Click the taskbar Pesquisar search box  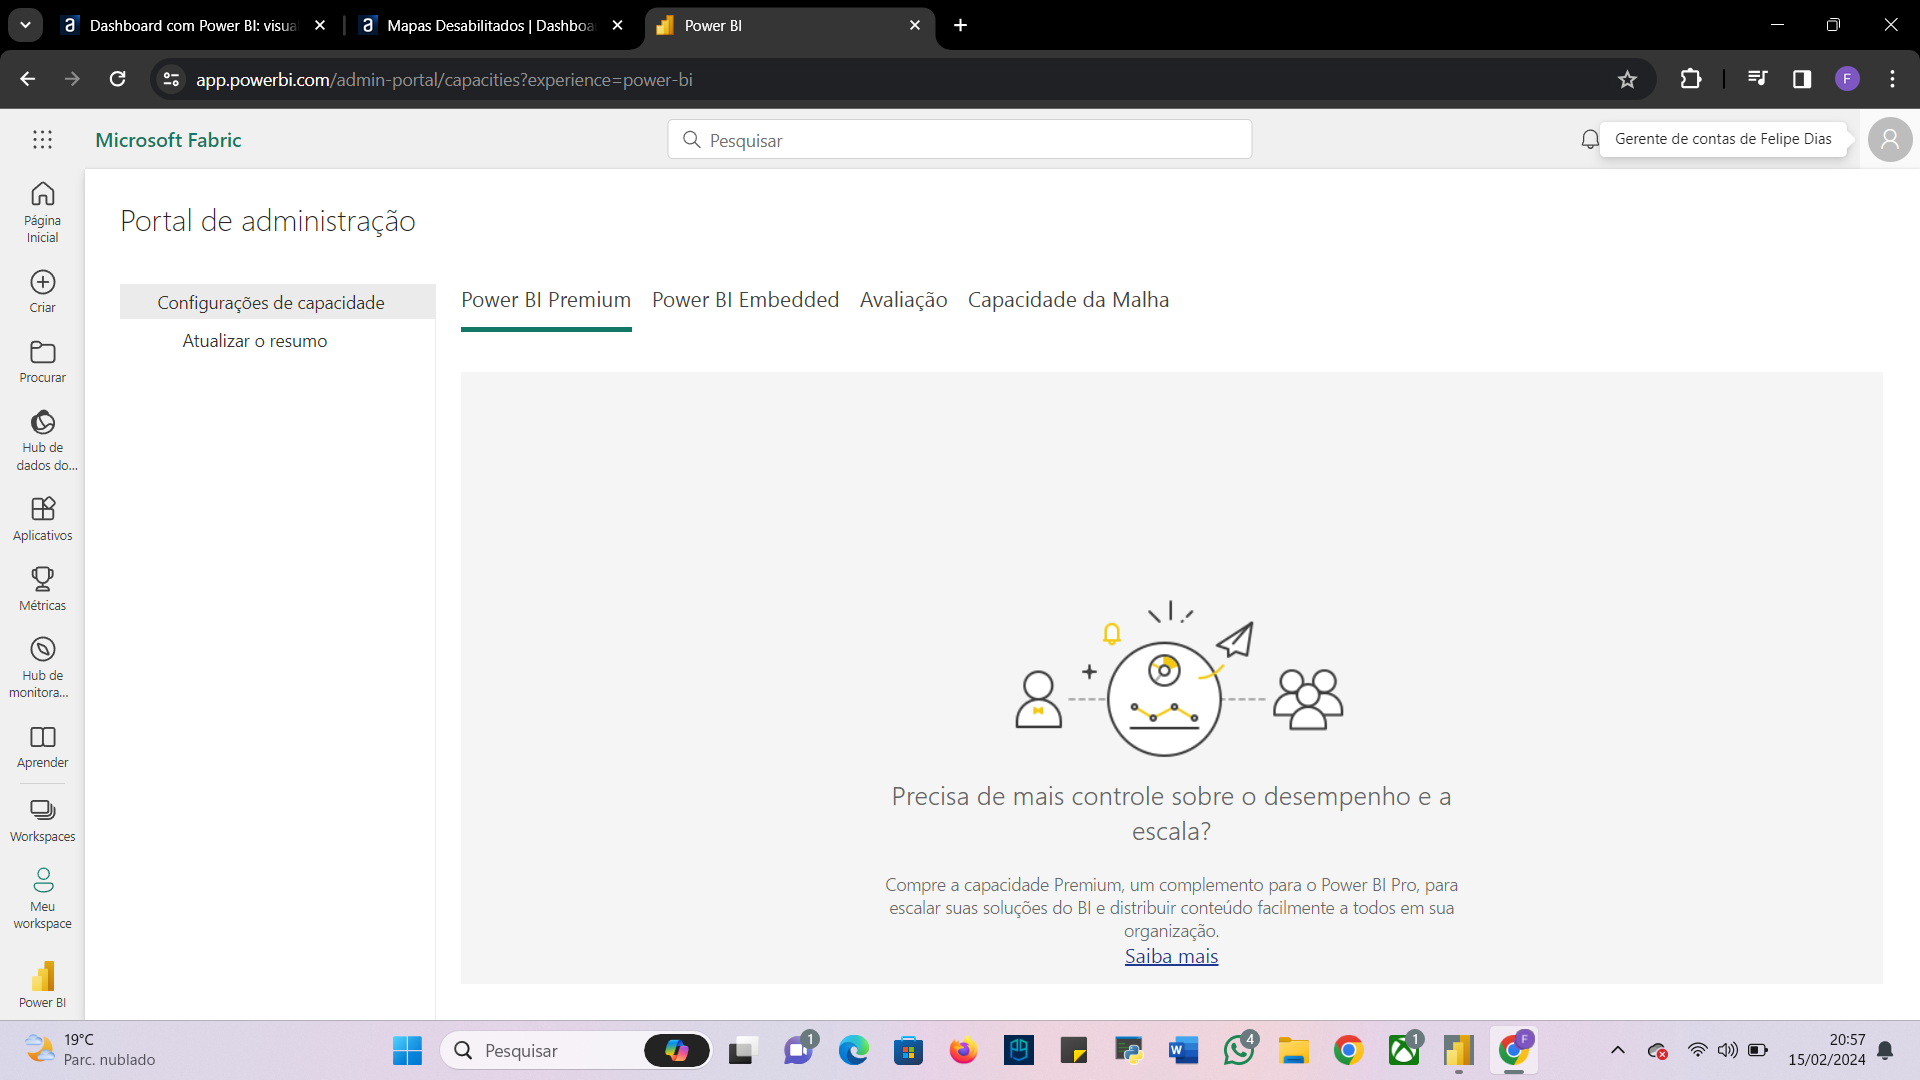[x=576, y=1050]
